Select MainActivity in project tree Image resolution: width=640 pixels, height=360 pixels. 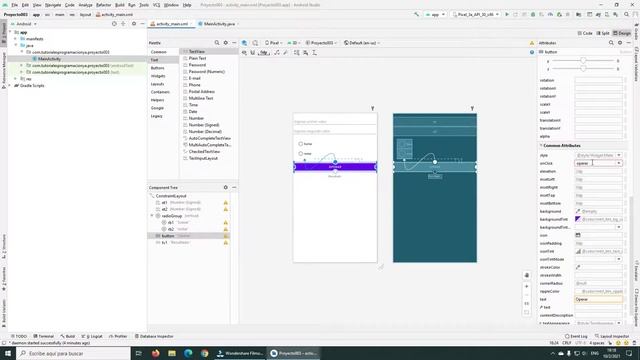pyautogui.click(x=49, y=59)
